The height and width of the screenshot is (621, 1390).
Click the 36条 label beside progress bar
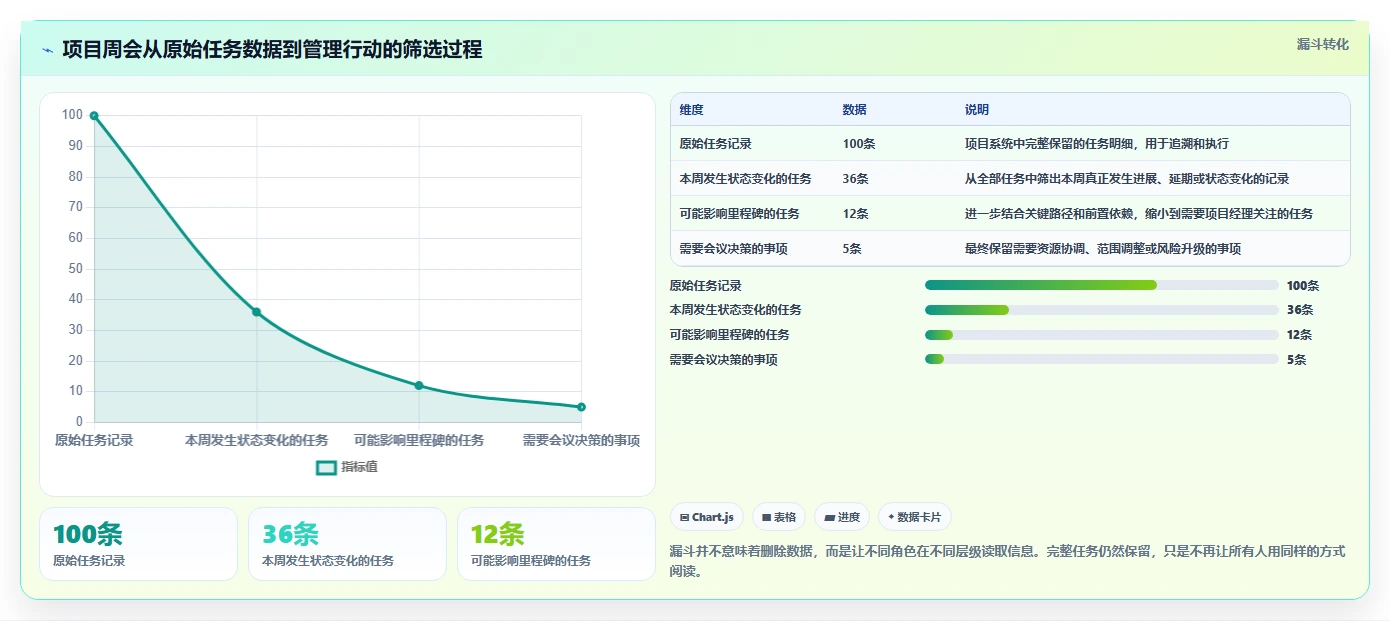[x=1299, y=310]
